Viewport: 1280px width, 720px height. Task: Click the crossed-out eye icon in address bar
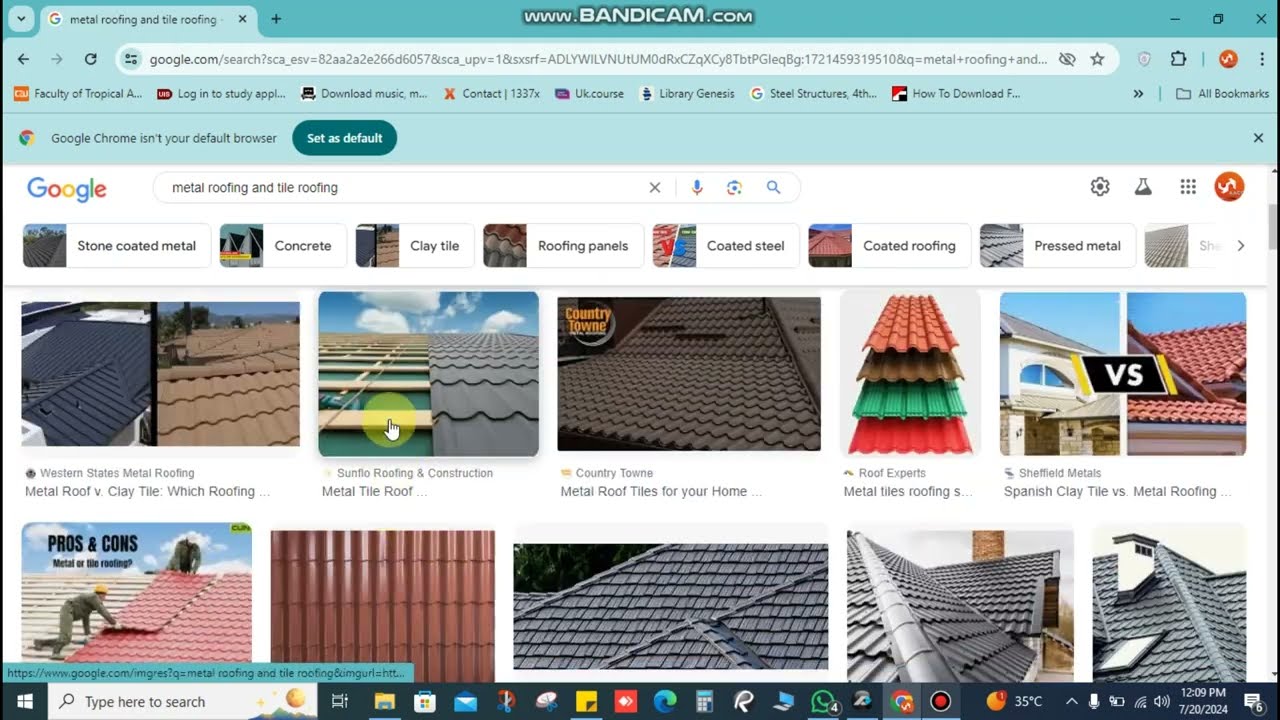(1067, 59)
